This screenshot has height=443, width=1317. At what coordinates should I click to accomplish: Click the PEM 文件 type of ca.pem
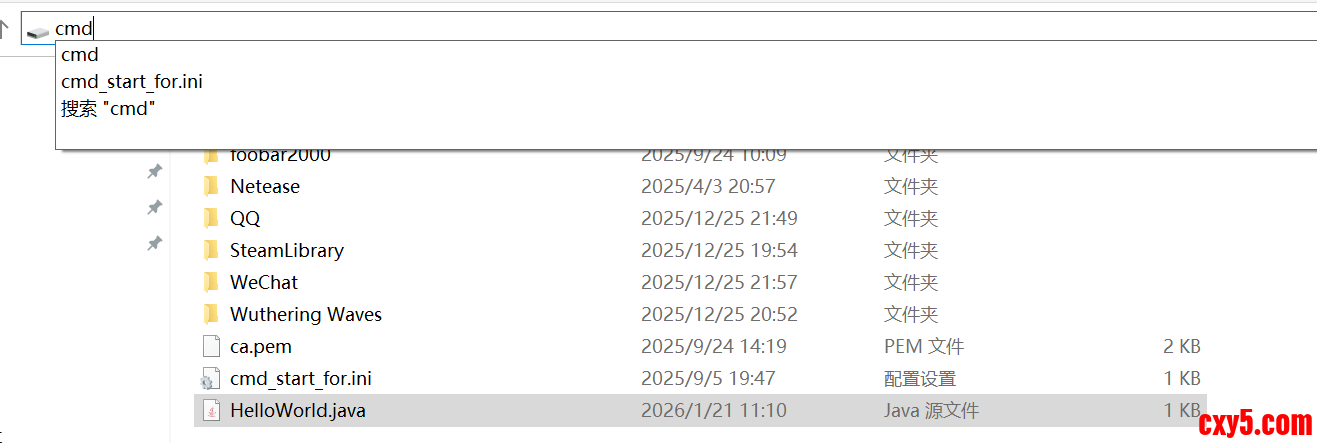pos(923,346)
